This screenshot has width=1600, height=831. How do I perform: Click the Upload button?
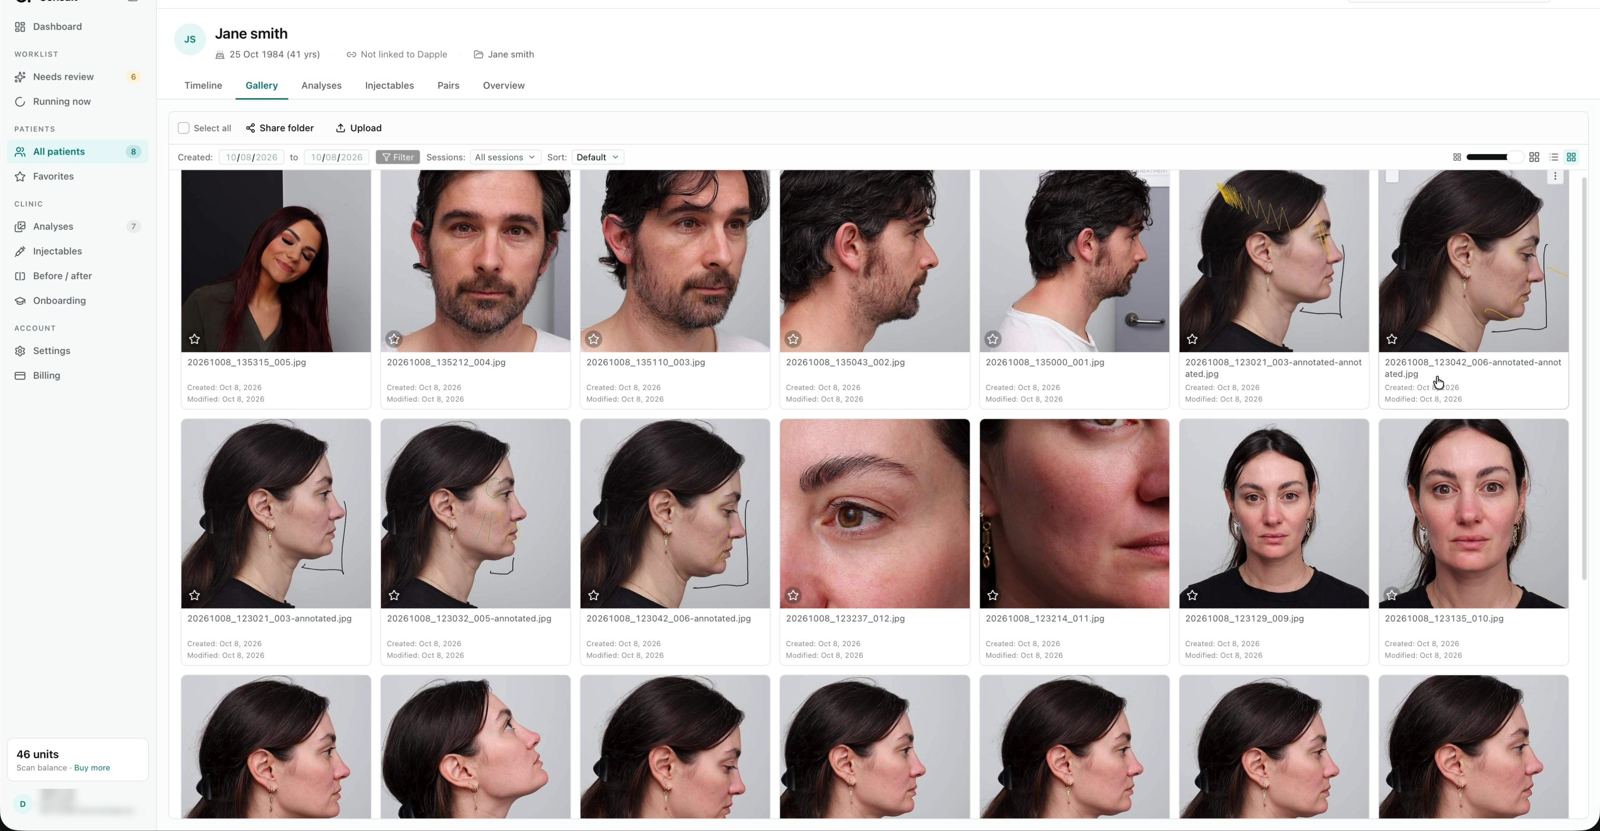(358, 128)
